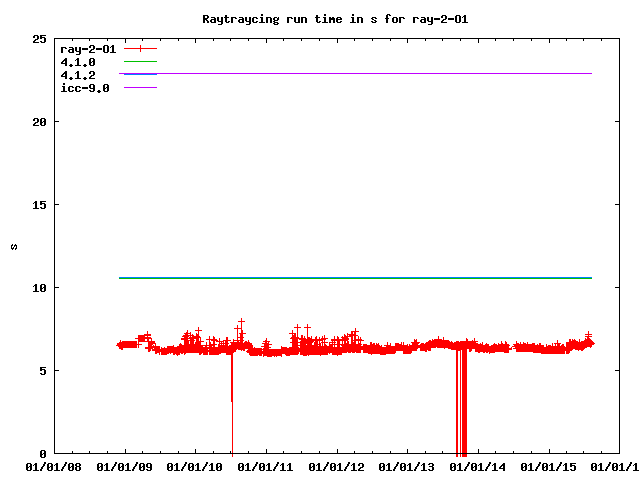Click the 4.1.0 legend entry
The image size is (640, 480).
(x=77, y=61)
